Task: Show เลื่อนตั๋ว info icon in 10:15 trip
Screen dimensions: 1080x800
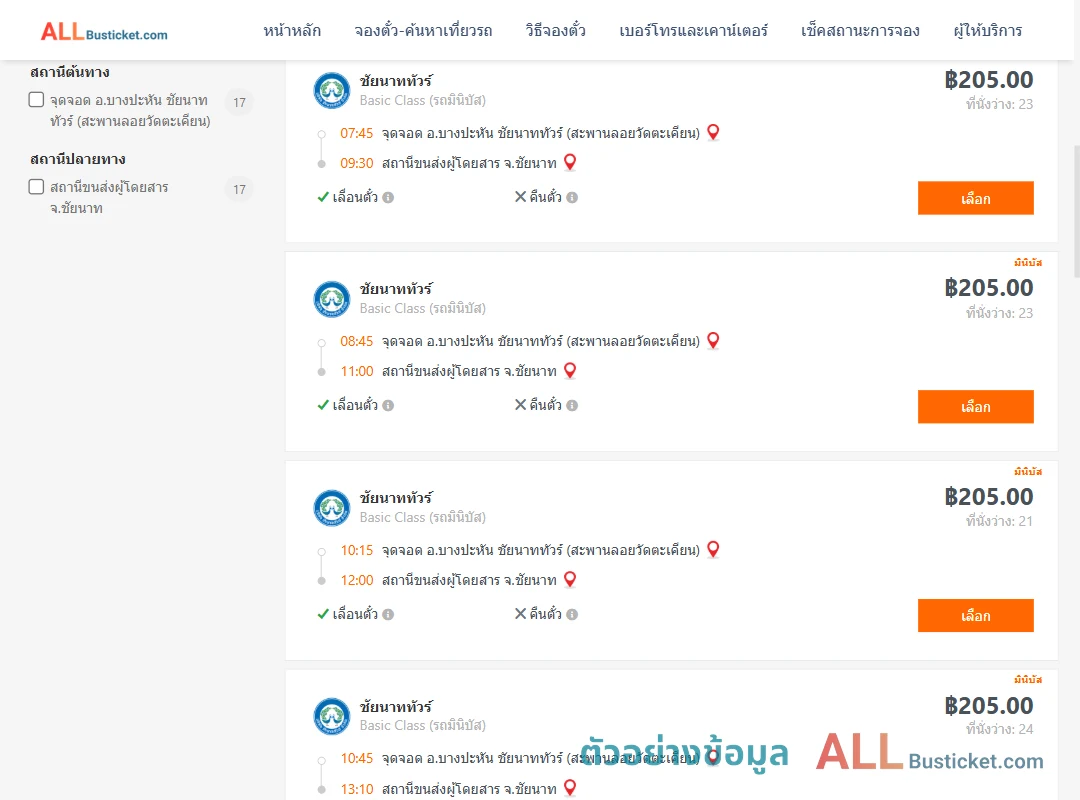Action: coord(388,615)
